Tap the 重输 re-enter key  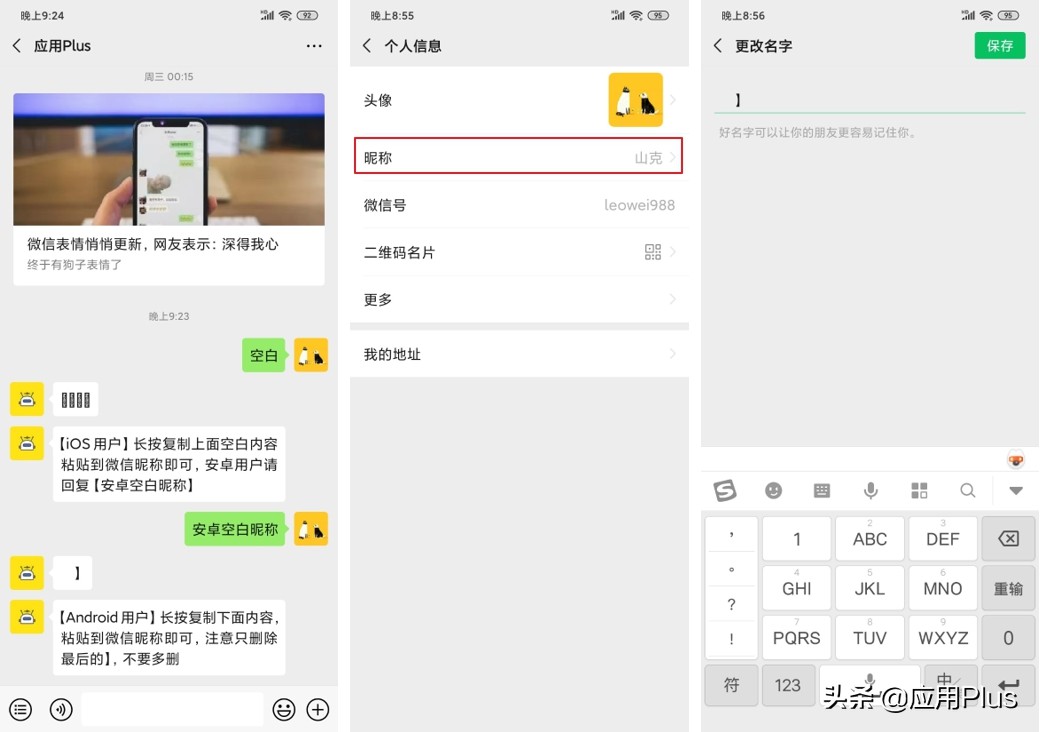[x=1008, y=588]
